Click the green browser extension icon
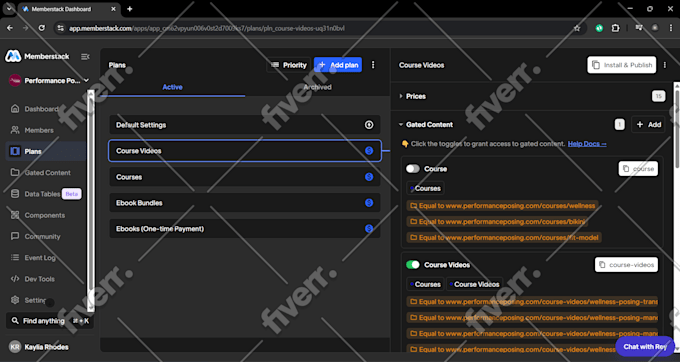 coord(599,28)
